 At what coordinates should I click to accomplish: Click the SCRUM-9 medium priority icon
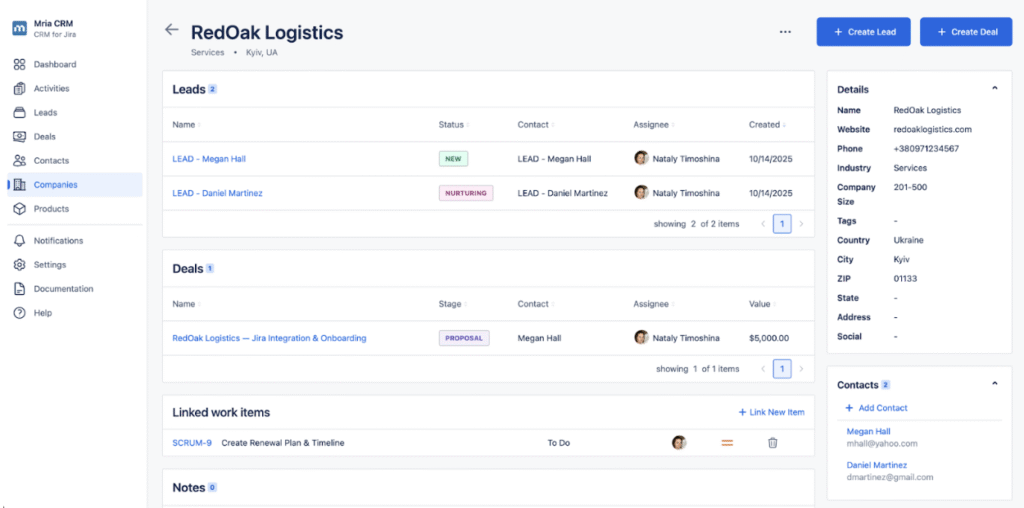(x=727, y=443)
